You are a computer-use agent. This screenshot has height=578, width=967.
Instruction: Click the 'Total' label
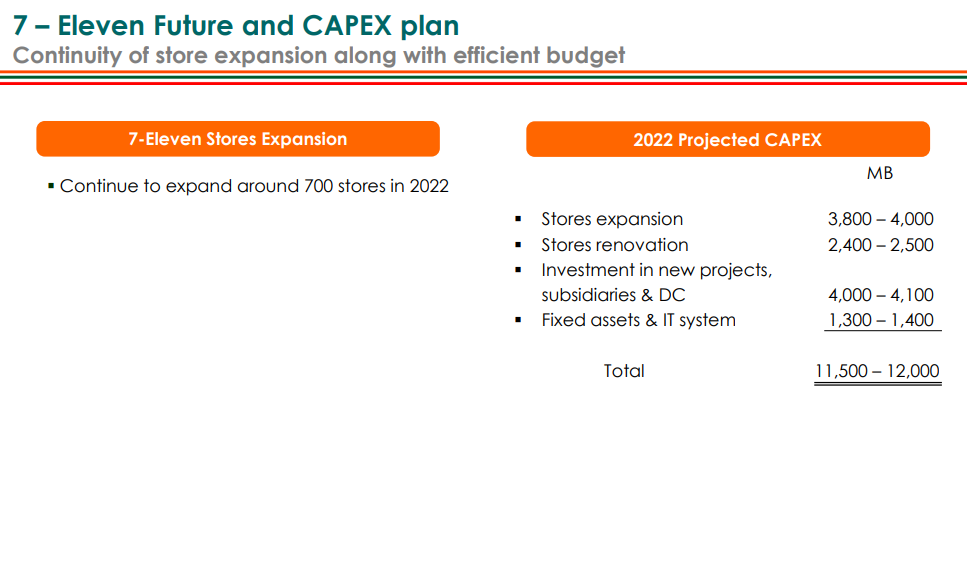coord(624,371)
